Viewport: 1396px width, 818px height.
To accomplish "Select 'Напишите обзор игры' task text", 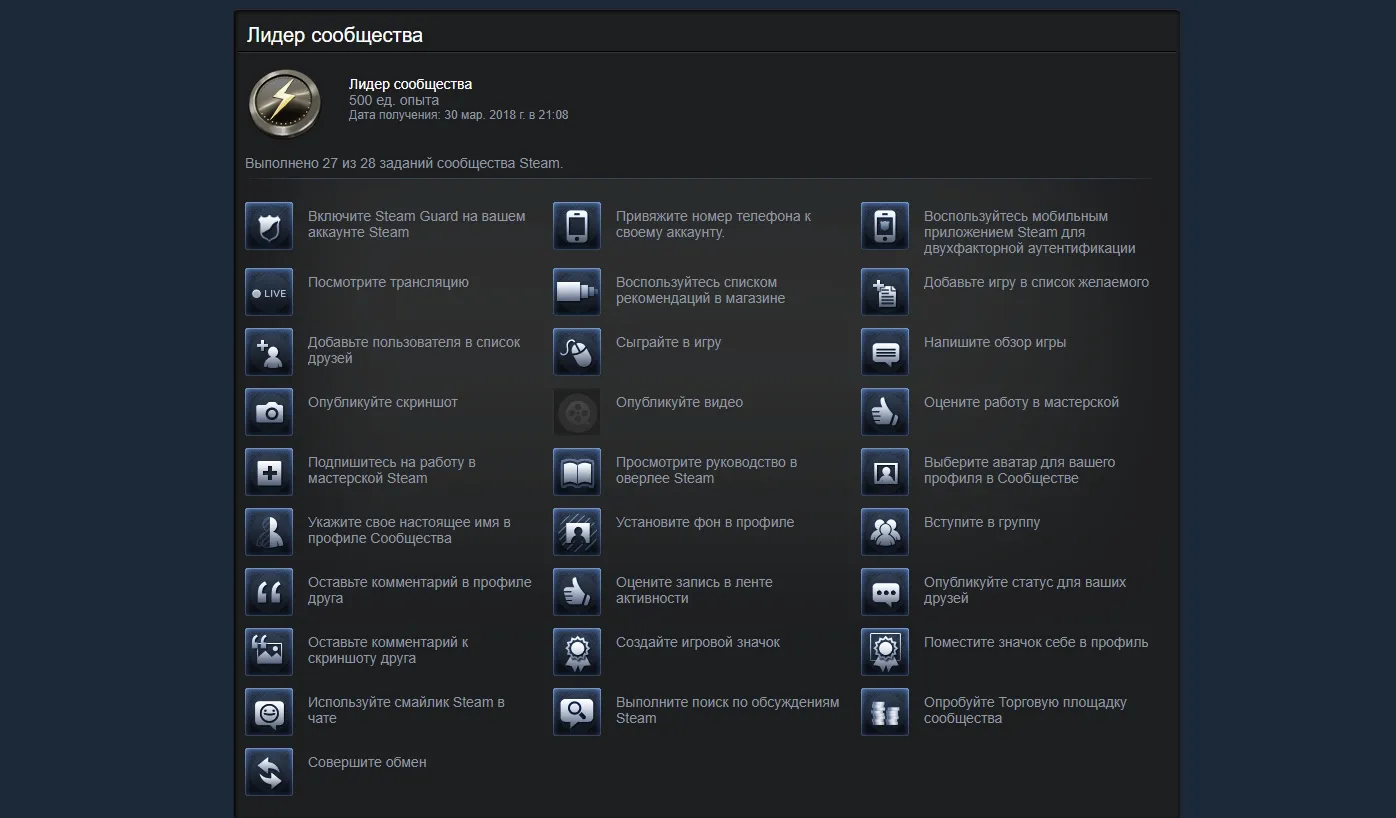I will point(994,342).
